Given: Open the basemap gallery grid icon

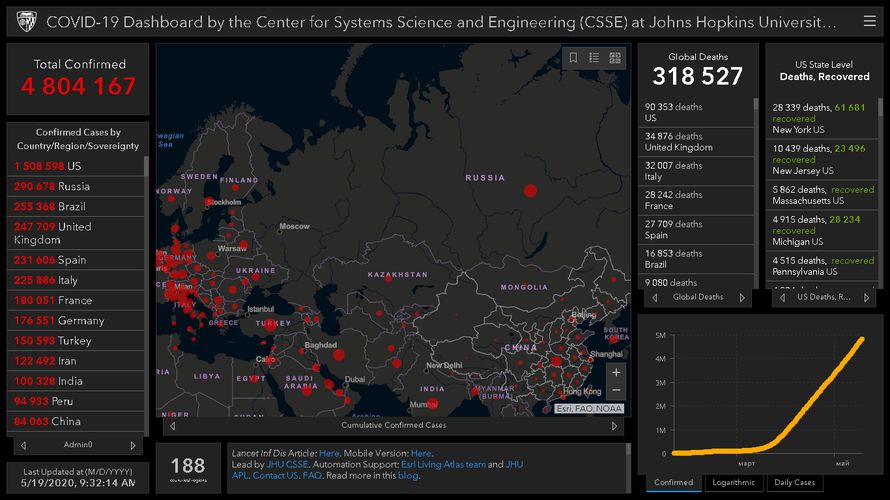Looking at the screenshot, I should tap(615, 58).
